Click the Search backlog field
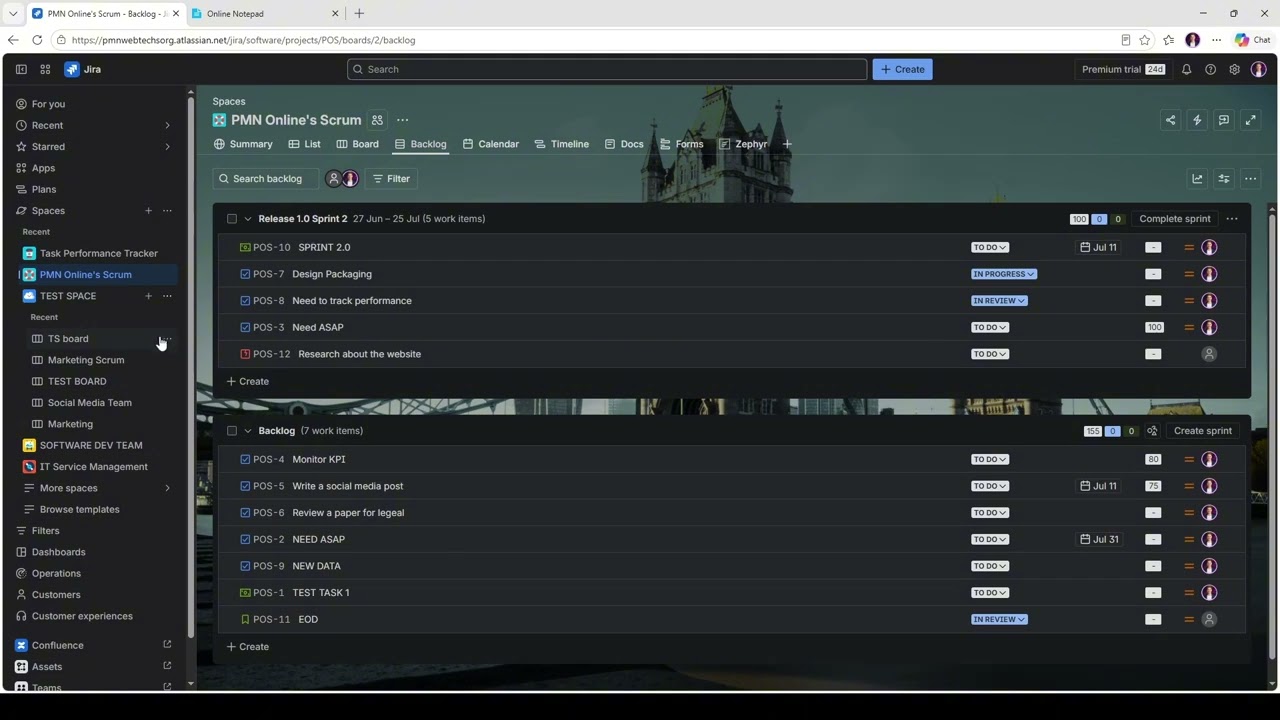This screenshot has width=1280, height=720. coord(265,179)
